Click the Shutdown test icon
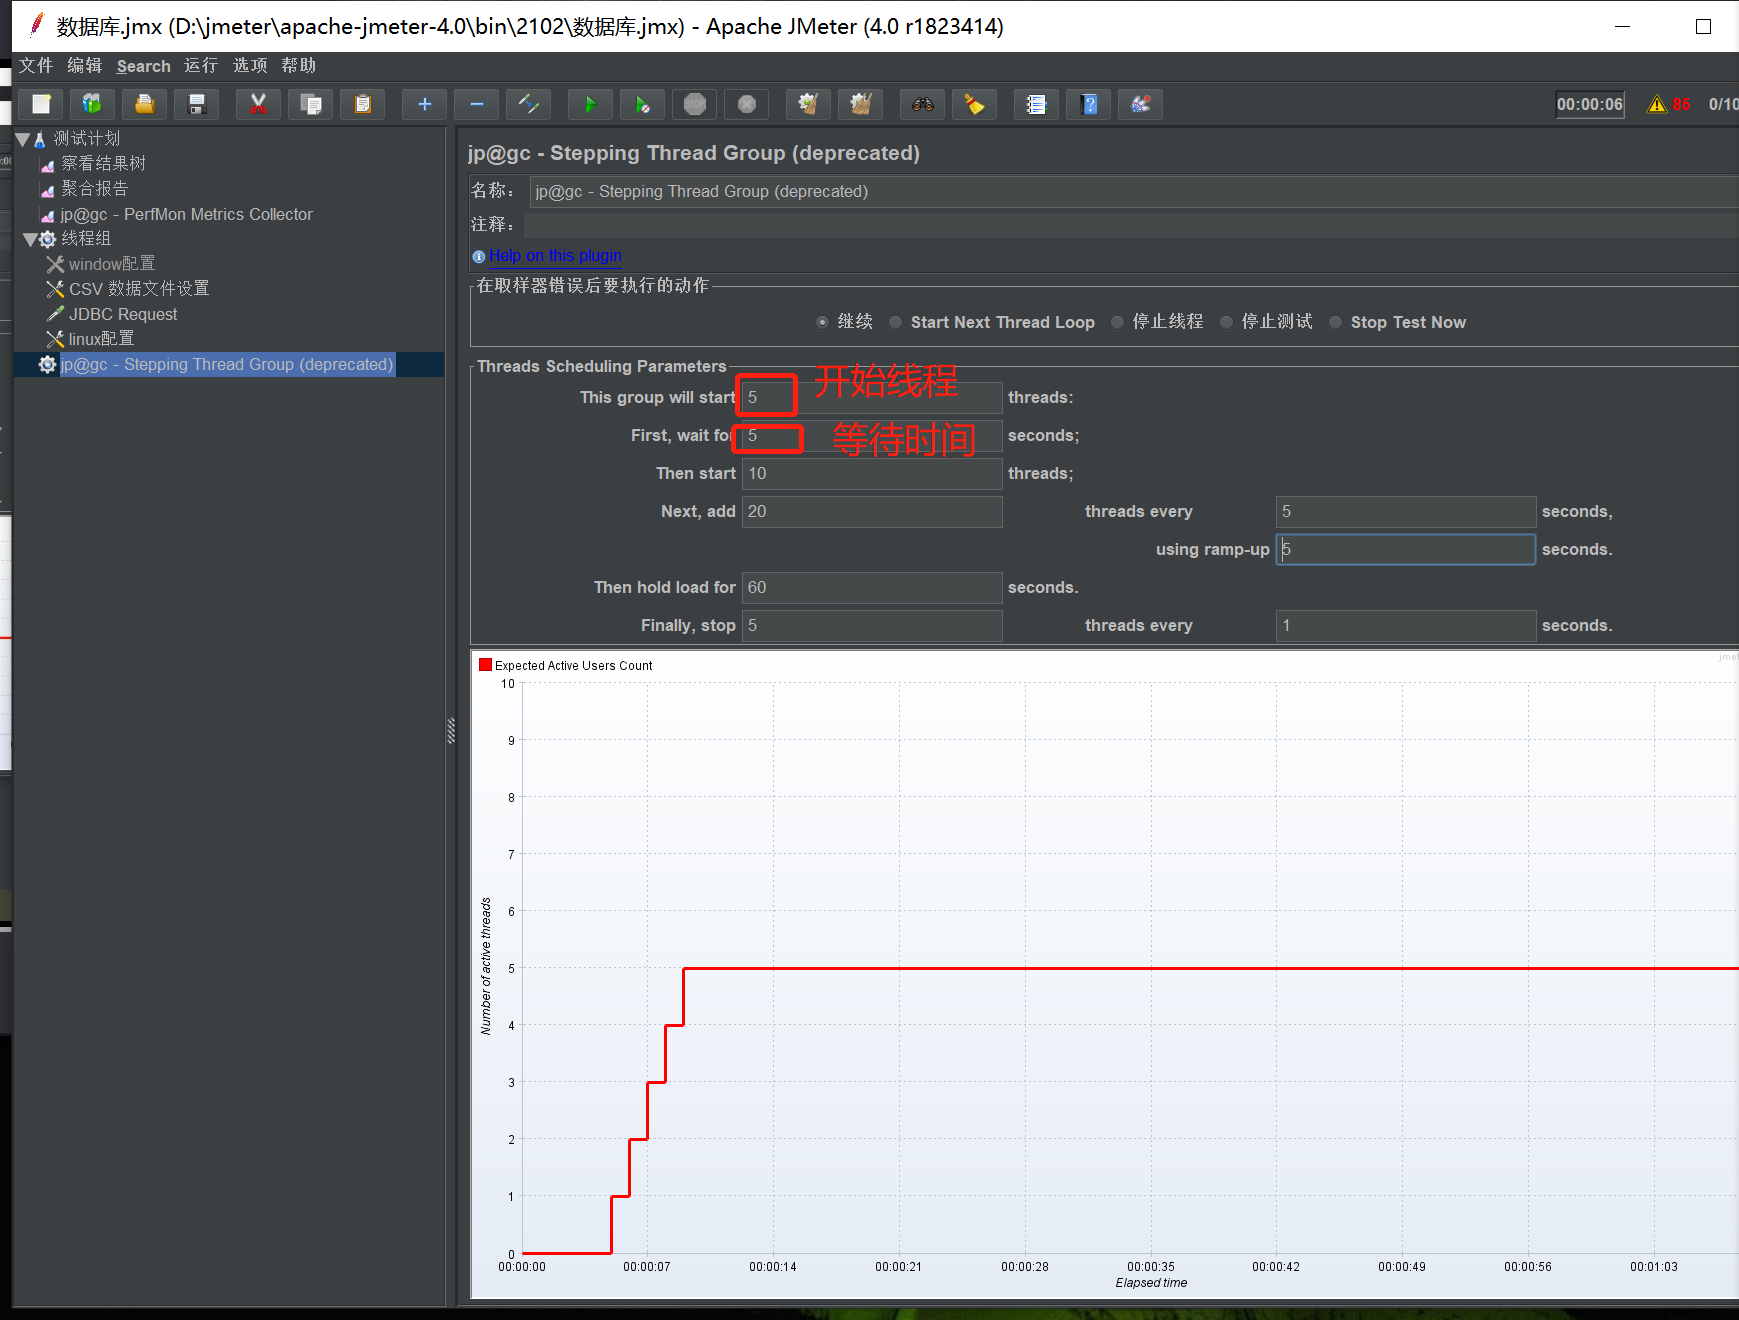 (746, 104)
